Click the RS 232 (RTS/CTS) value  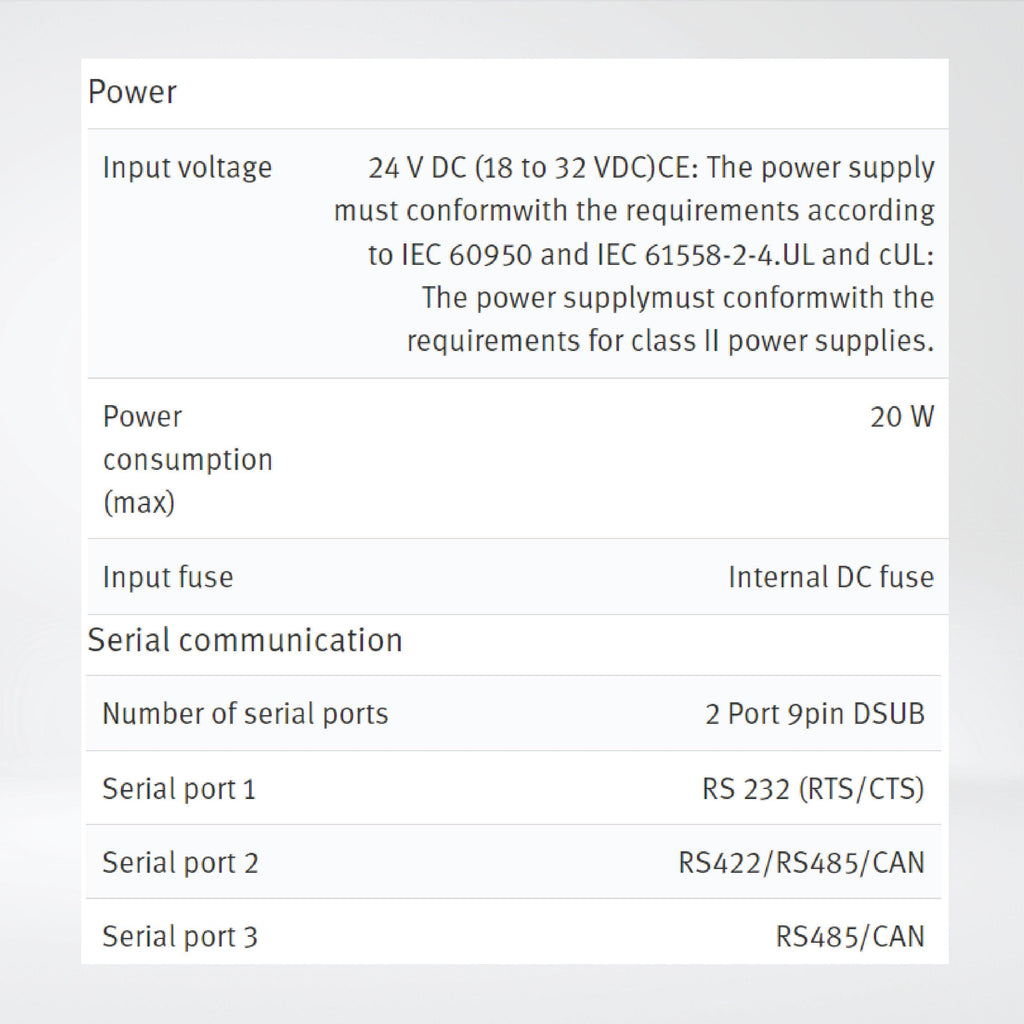814,789
